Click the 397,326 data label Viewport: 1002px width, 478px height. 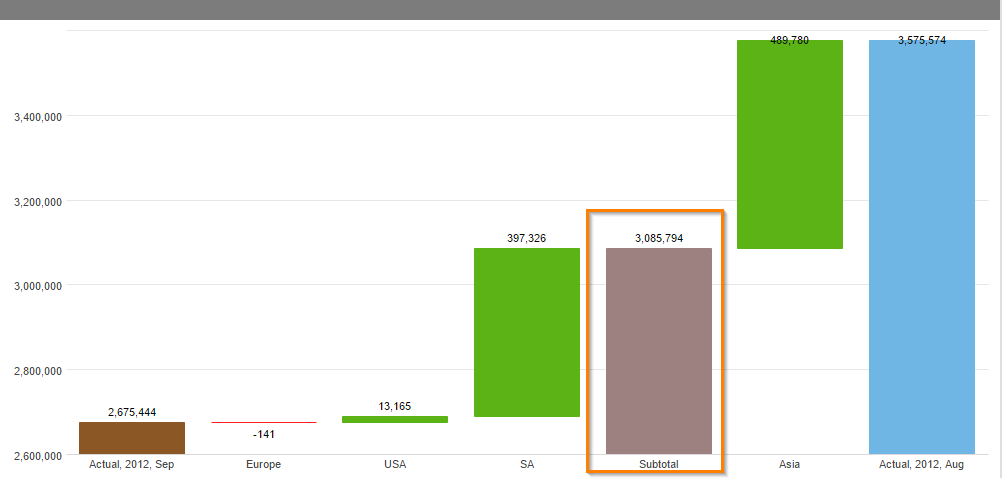tap(527, 238)
